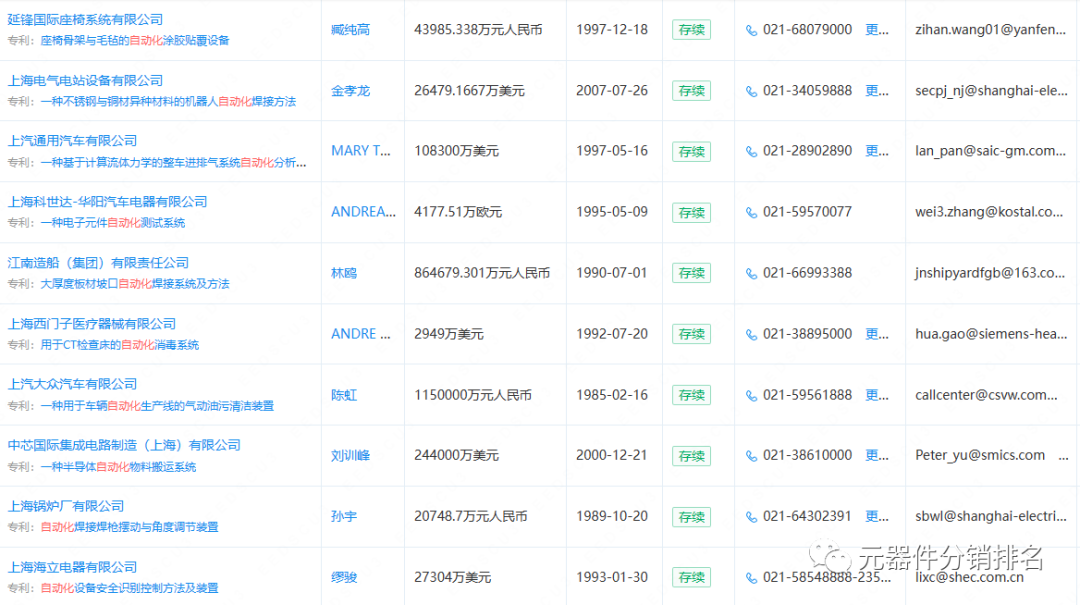This screenshot has height=605, width=1080.
Task: Select founding date 1985-02-16
Action: tap(612, 395)
